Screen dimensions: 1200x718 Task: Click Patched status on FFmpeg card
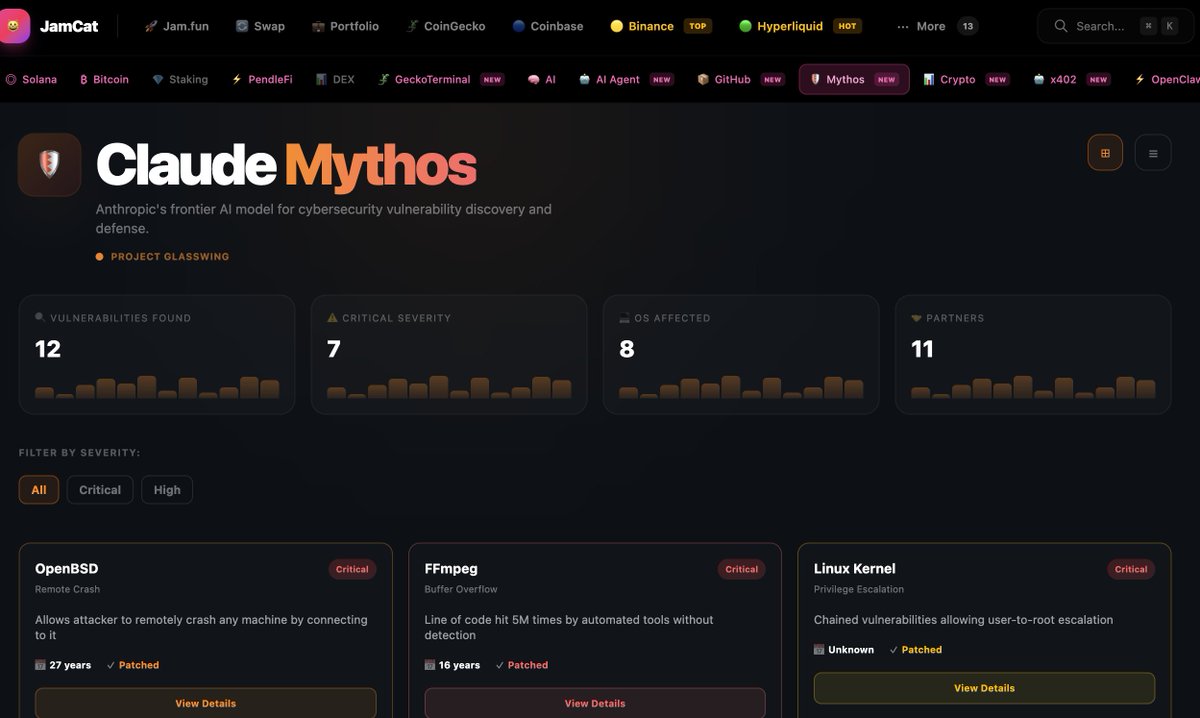(522, 665)
